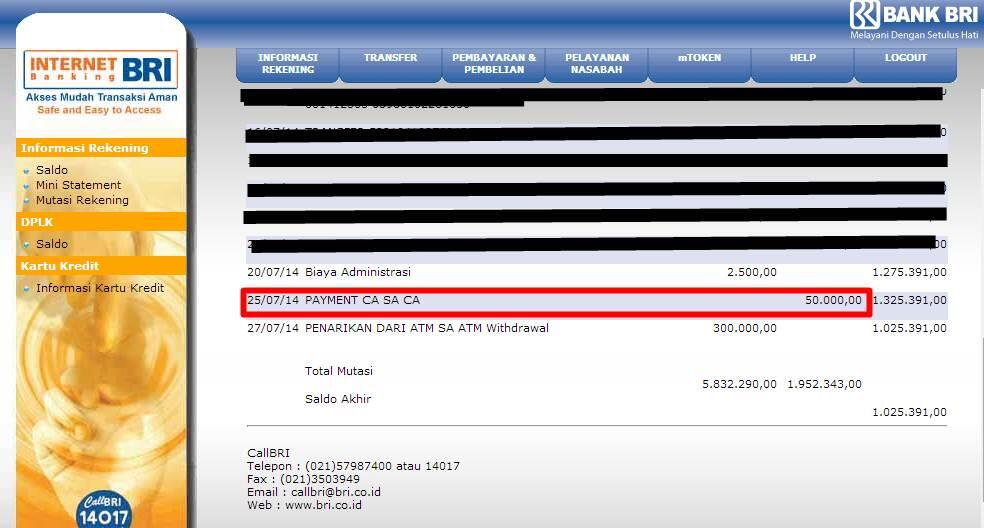Open the Help tab
This screenshot has height=528, width=984.
(803, 63)
